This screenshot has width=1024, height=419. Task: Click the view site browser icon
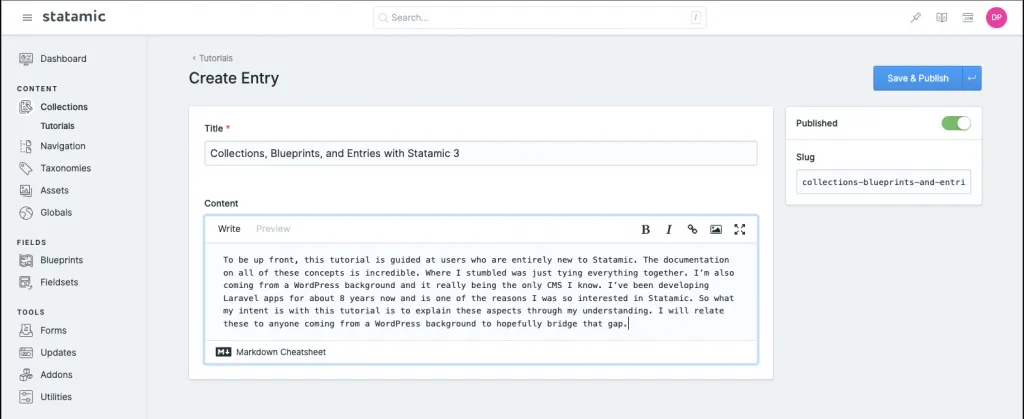(968, 18)
